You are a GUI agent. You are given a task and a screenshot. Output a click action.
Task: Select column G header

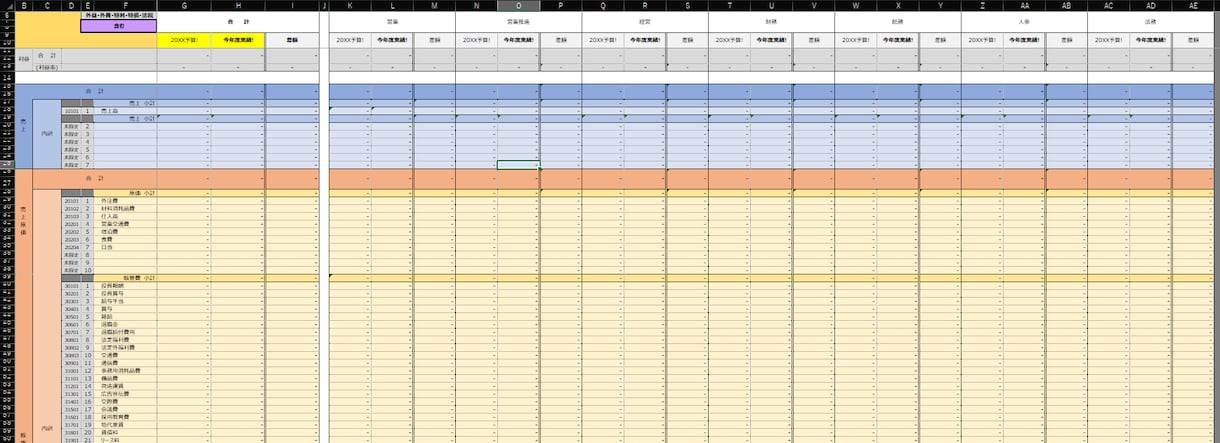coord(184,5)
